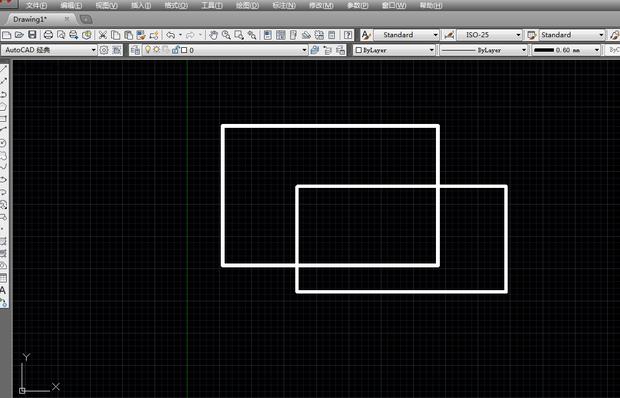Activate the Pan hand tool
Viewport: 620px width, 398px height.
pyautogui.click(x=214, y=35)
